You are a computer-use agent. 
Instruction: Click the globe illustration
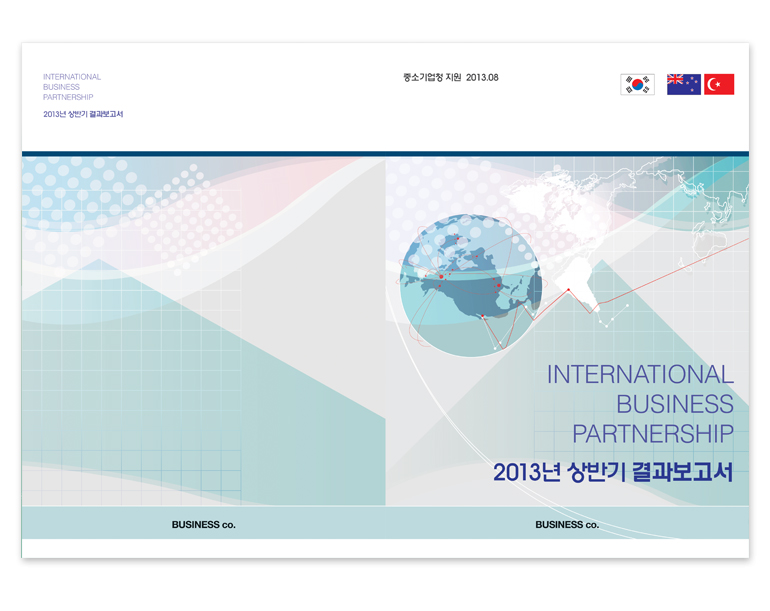click(471, 285)
